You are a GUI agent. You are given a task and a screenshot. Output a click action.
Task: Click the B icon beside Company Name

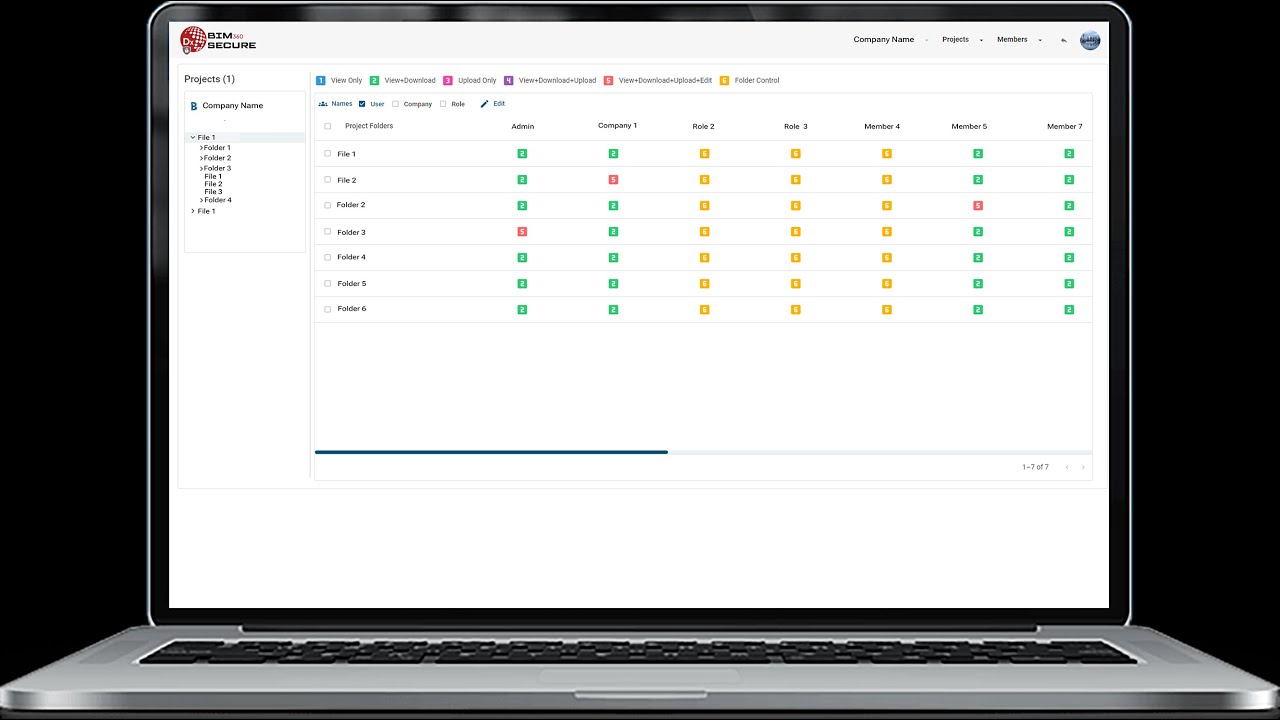pyautogui.click(x=194, y=106)
